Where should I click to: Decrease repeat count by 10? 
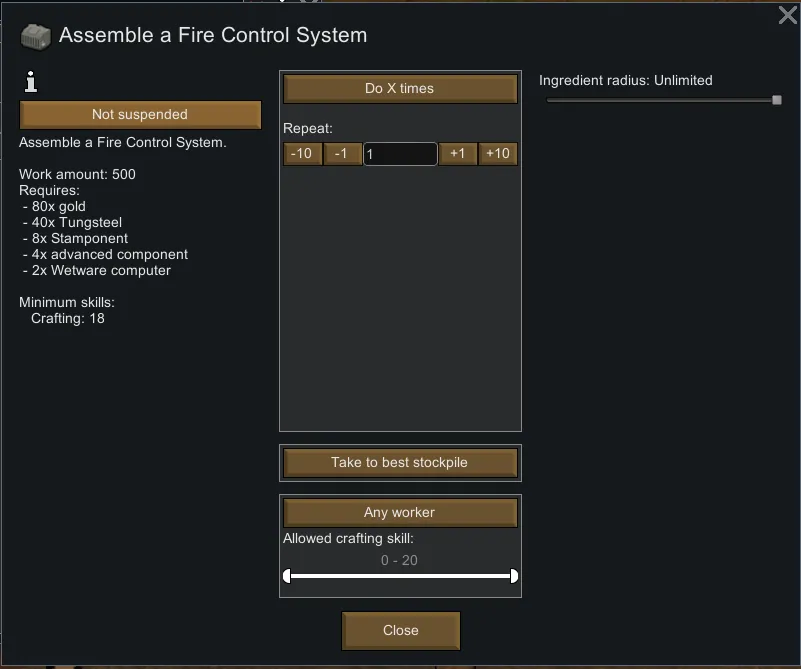(301, 154)
